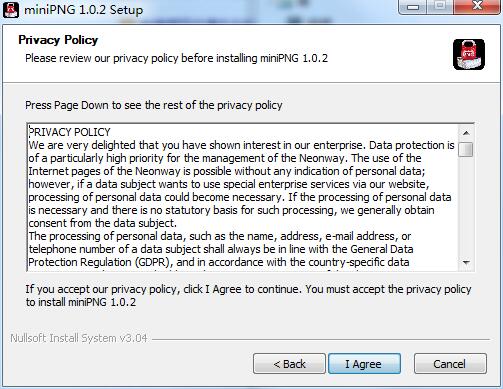Cancel the miniPNG installation
503x389 pixels.
pyautogui.click(x=450, y=364)
